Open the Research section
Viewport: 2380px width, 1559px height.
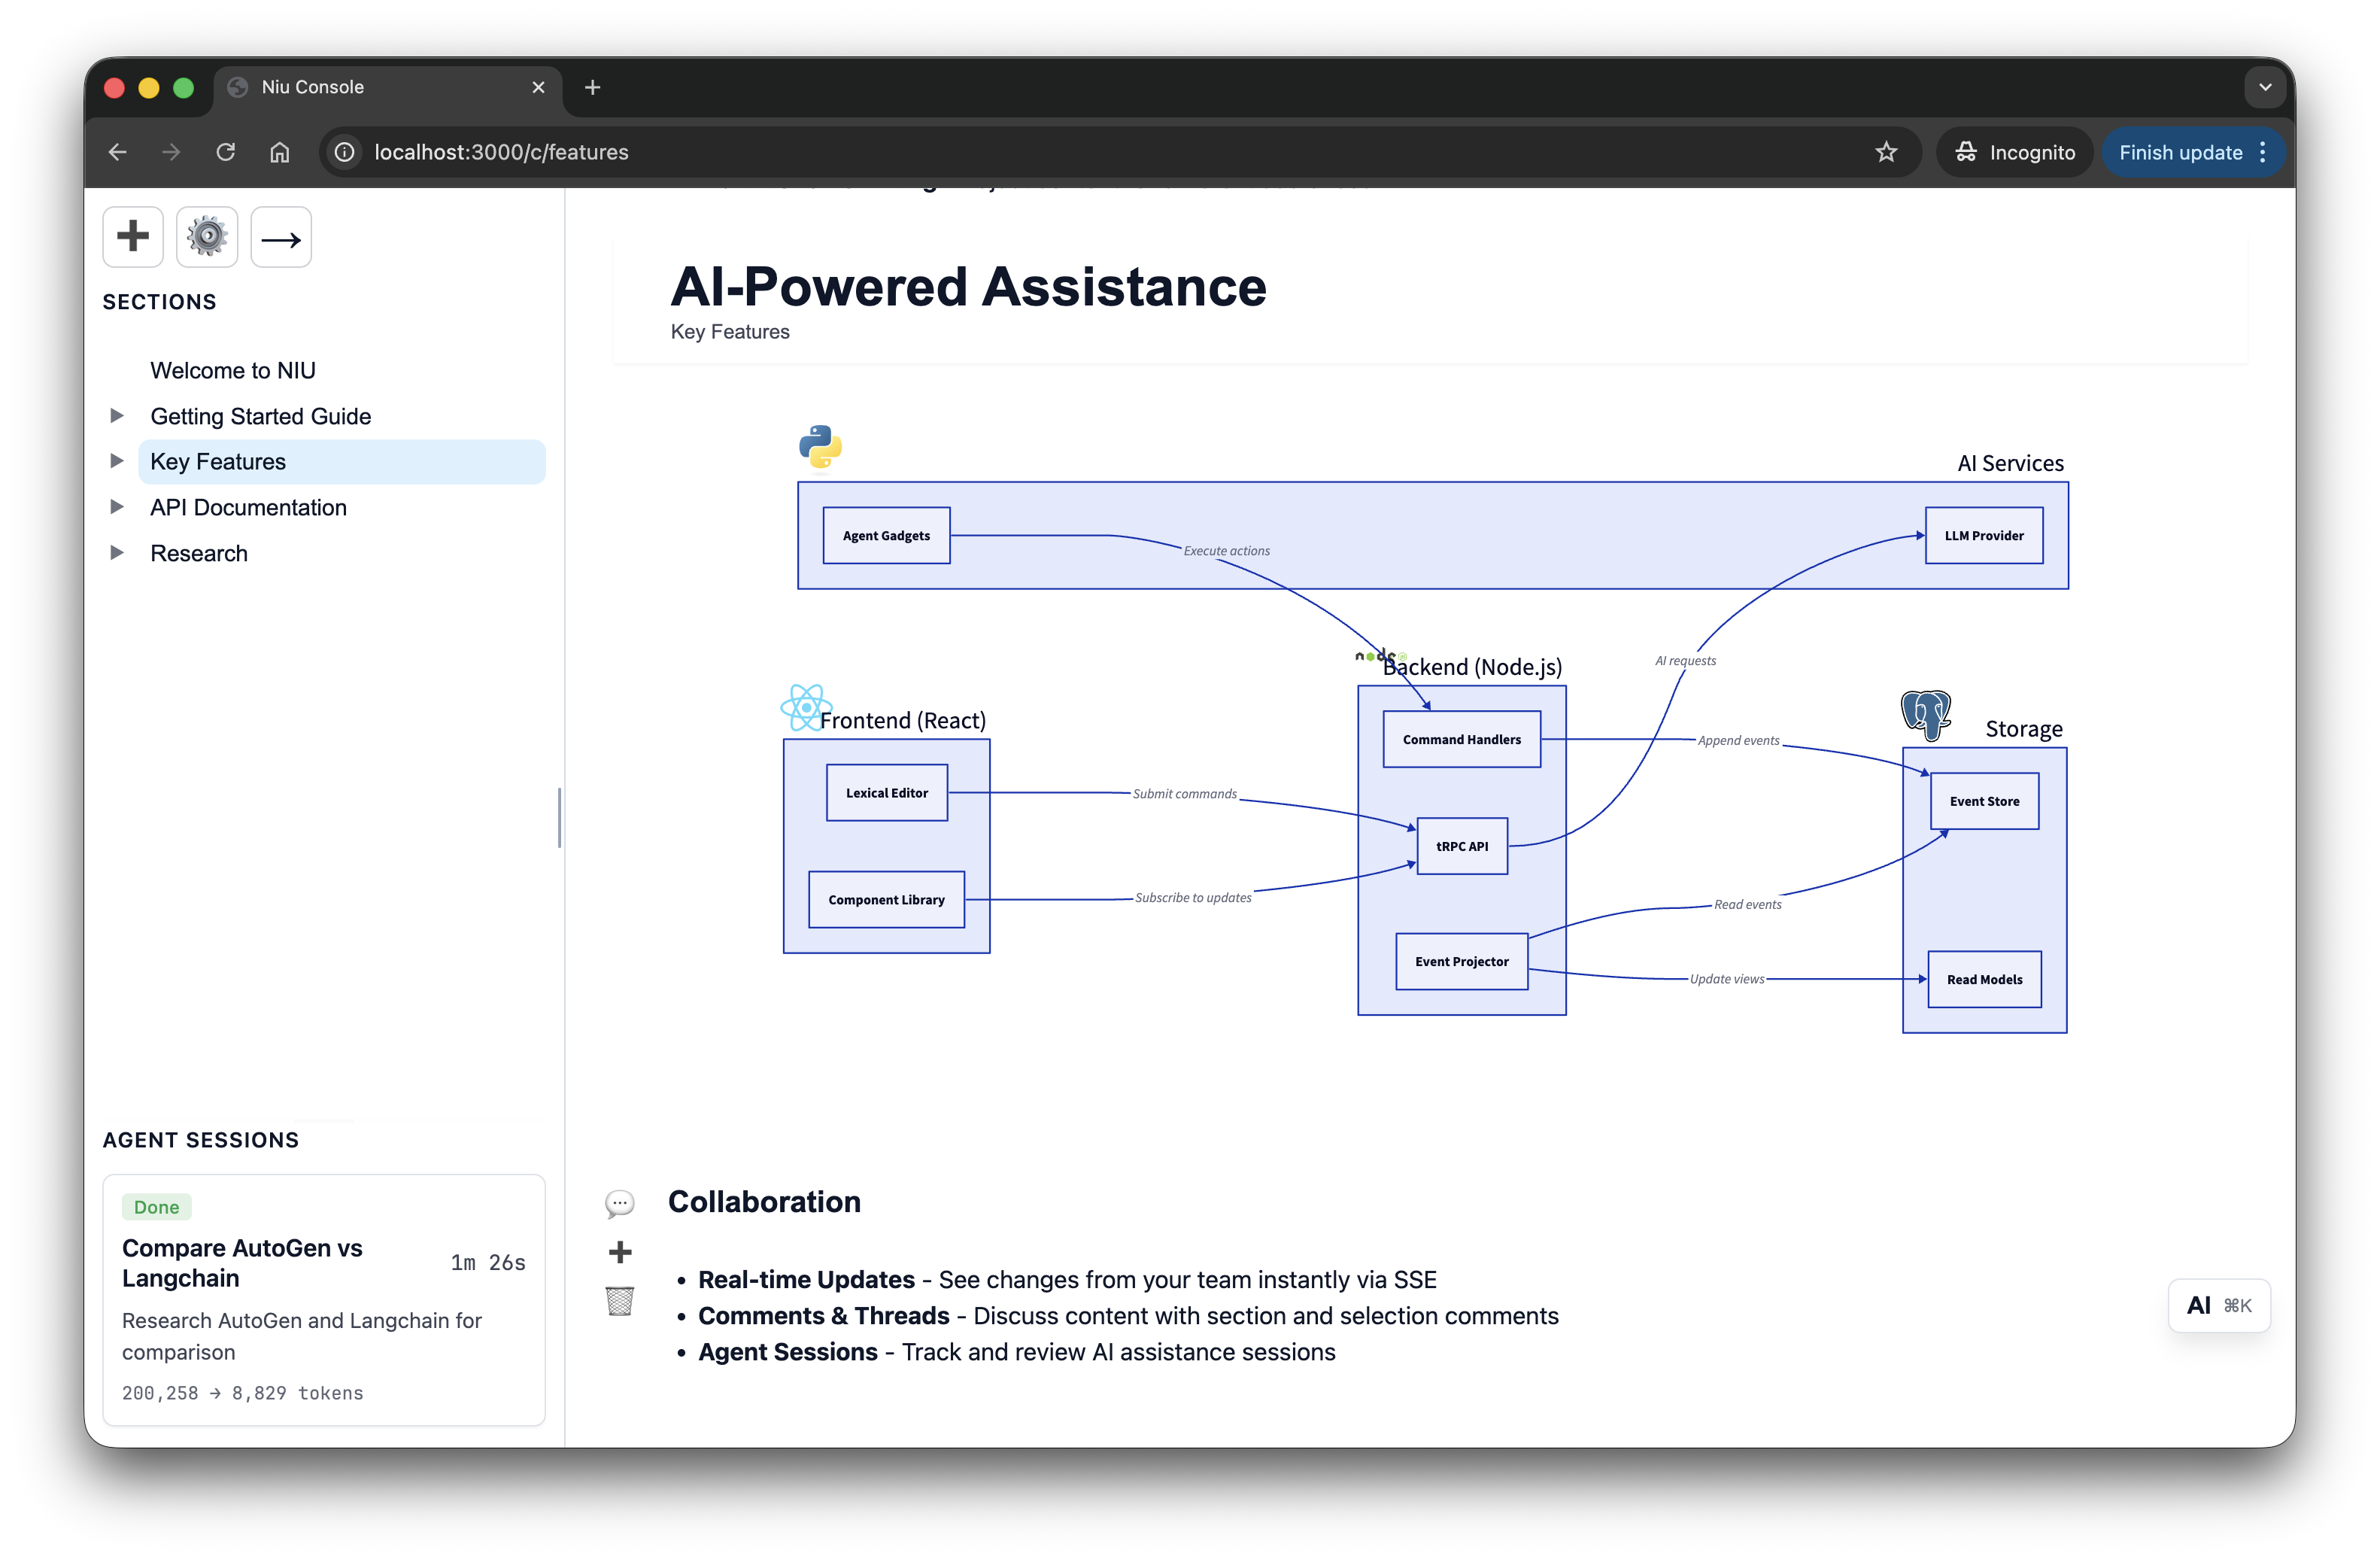pos(199,554)
